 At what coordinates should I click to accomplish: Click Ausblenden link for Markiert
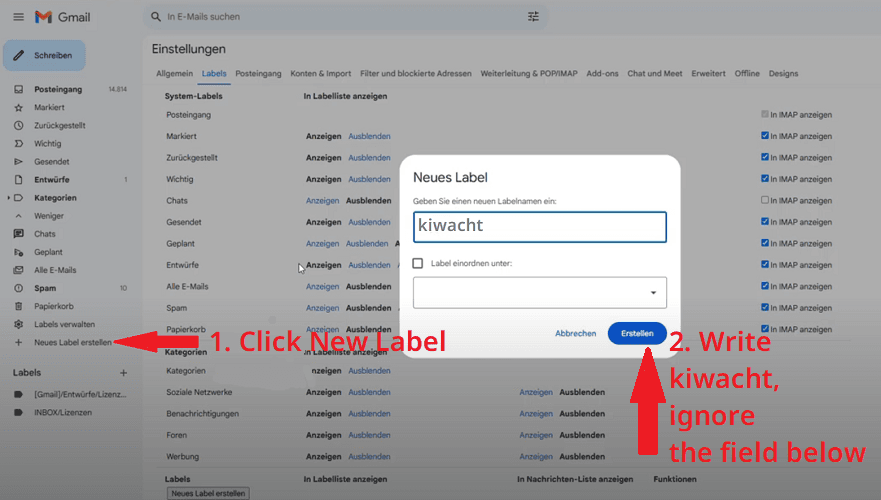(x=369, y=136)
